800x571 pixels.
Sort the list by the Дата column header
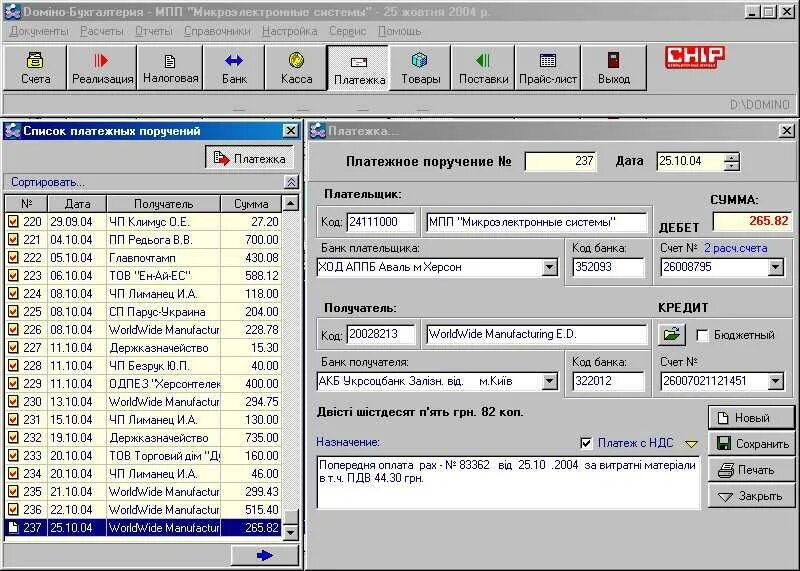tap(77, 204)
